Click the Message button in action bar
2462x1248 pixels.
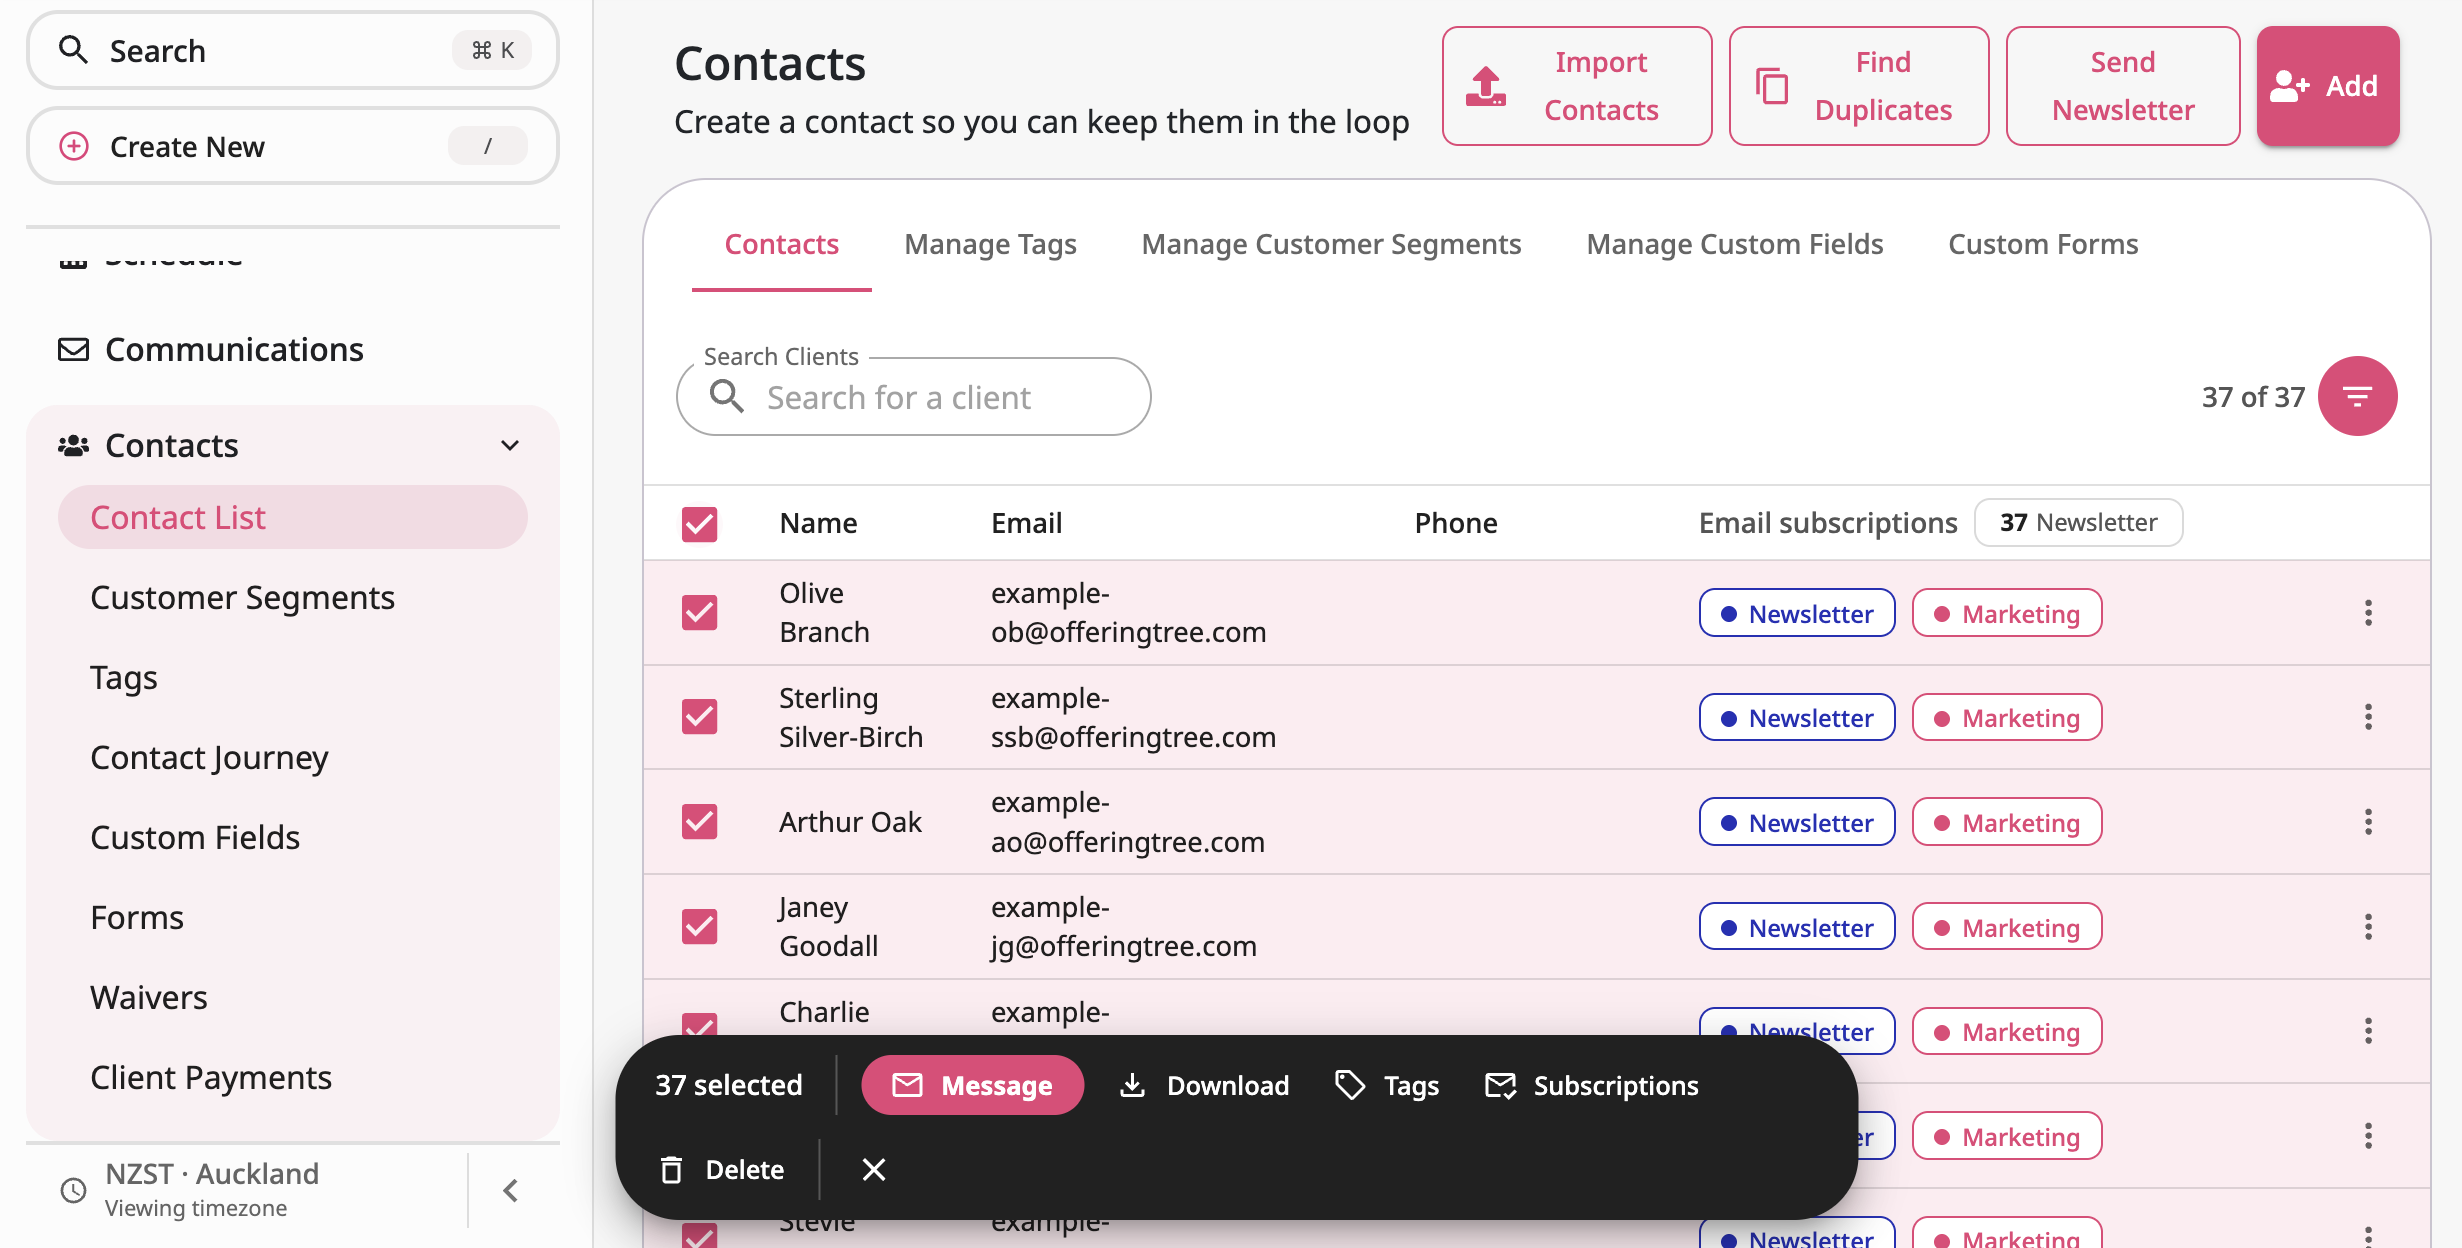coord(972,1085)
